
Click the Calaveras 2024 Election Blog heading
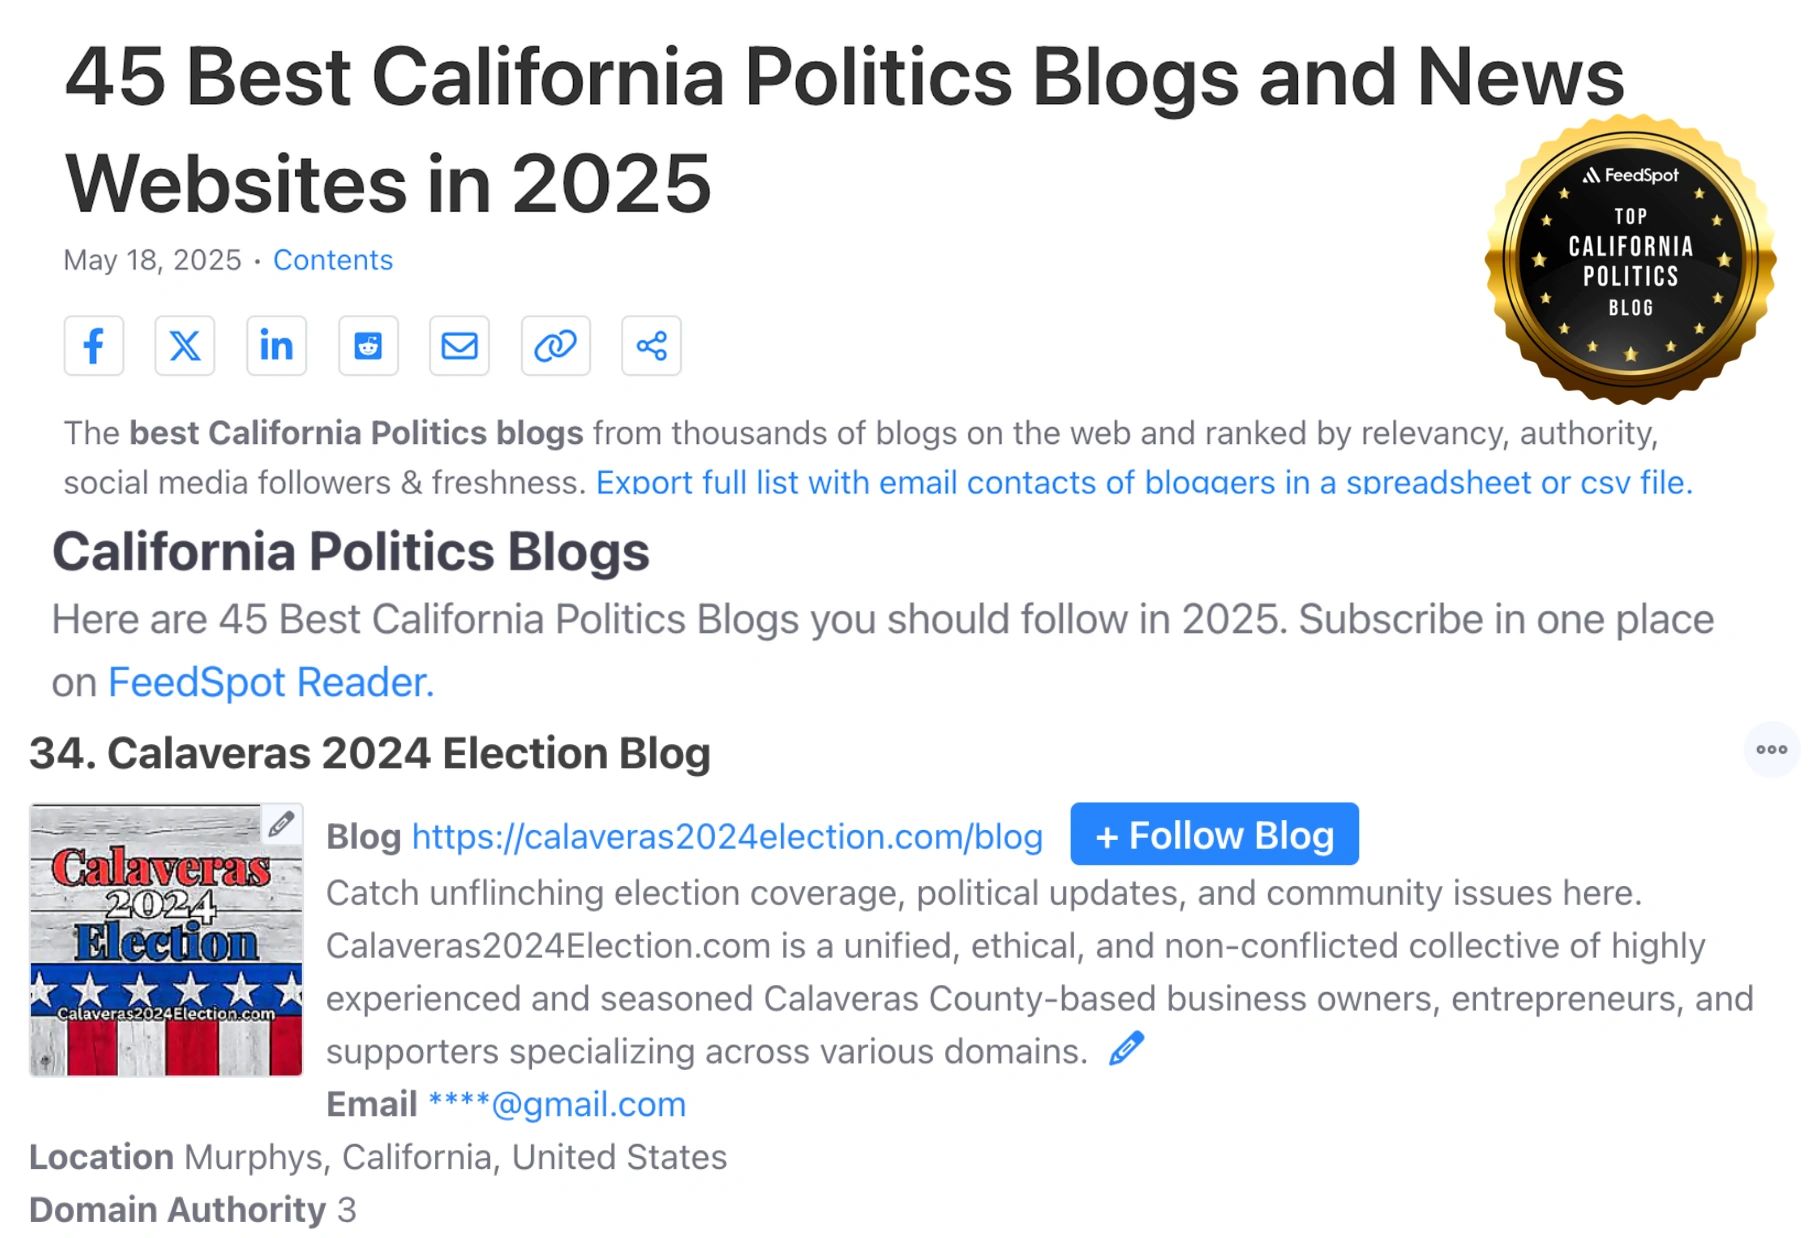pos(370,753)
